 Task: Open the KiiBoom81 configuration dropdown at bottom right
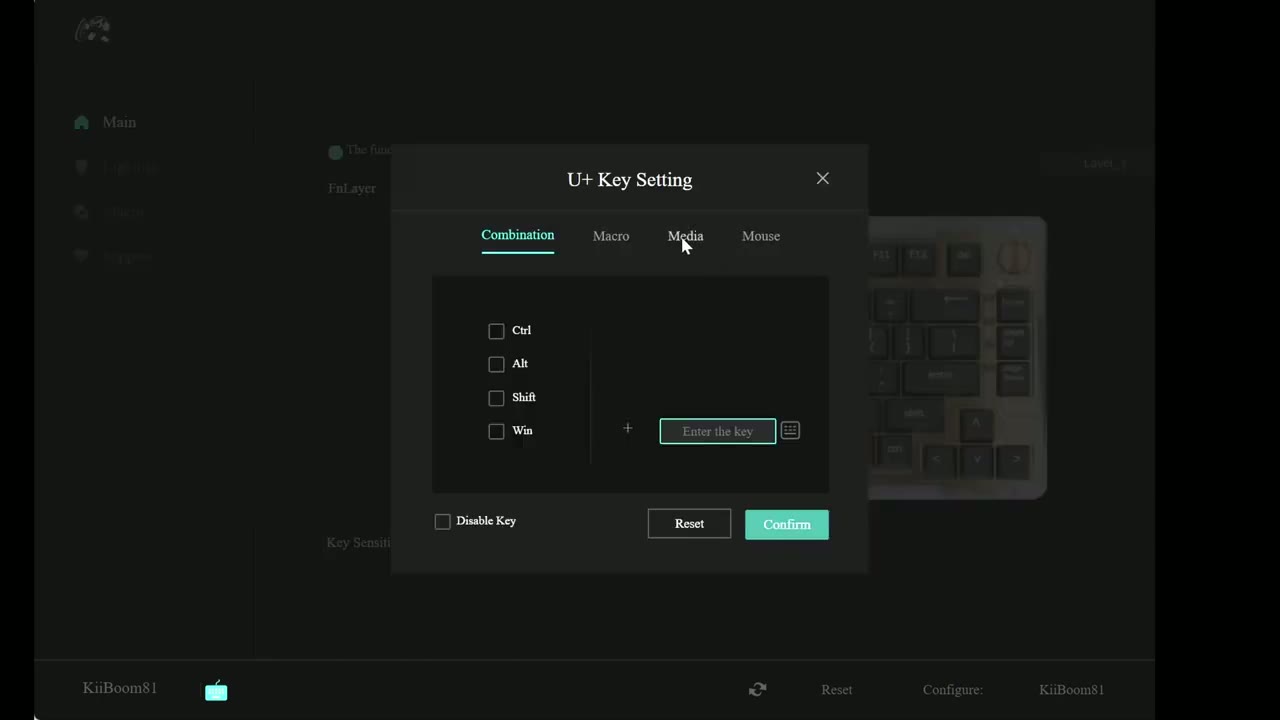pyautogui.click(x=1071, y=689)
